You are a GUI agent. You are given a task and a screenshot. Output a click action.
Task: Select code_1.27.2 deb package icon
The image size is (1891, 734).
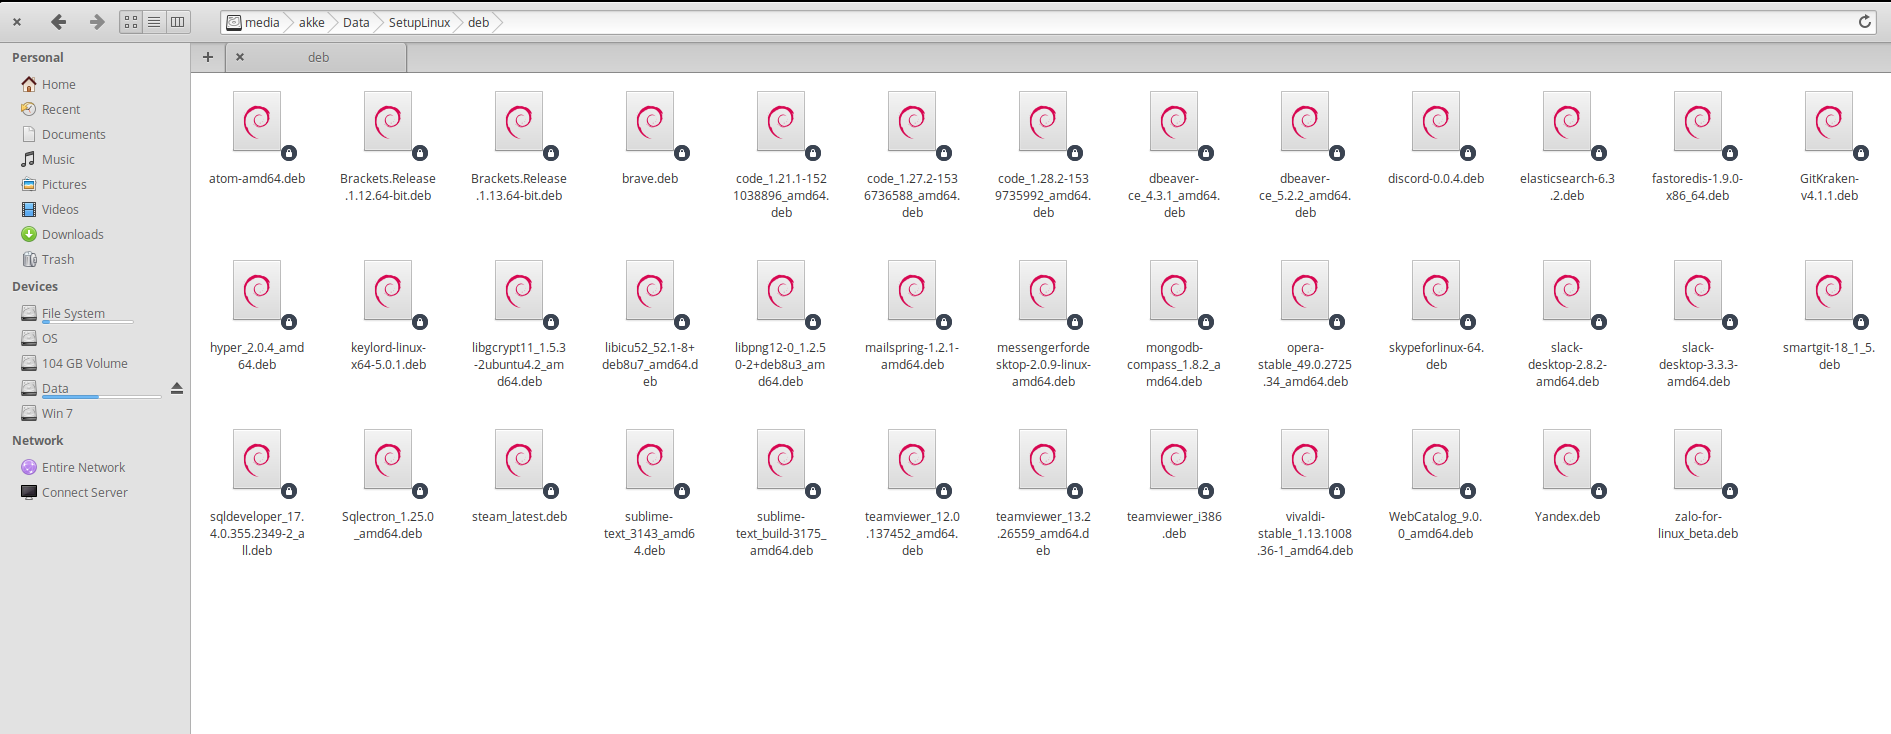pos(912,123)
